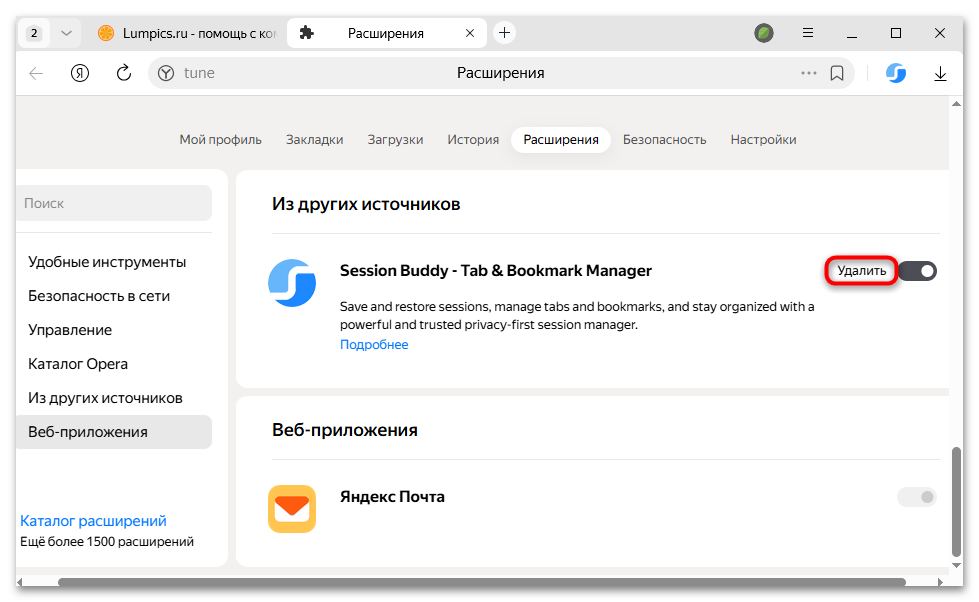The height and width of the screenshot is (602, 979).
Task: Select the Расширения section tab
Action: point(561,140)
